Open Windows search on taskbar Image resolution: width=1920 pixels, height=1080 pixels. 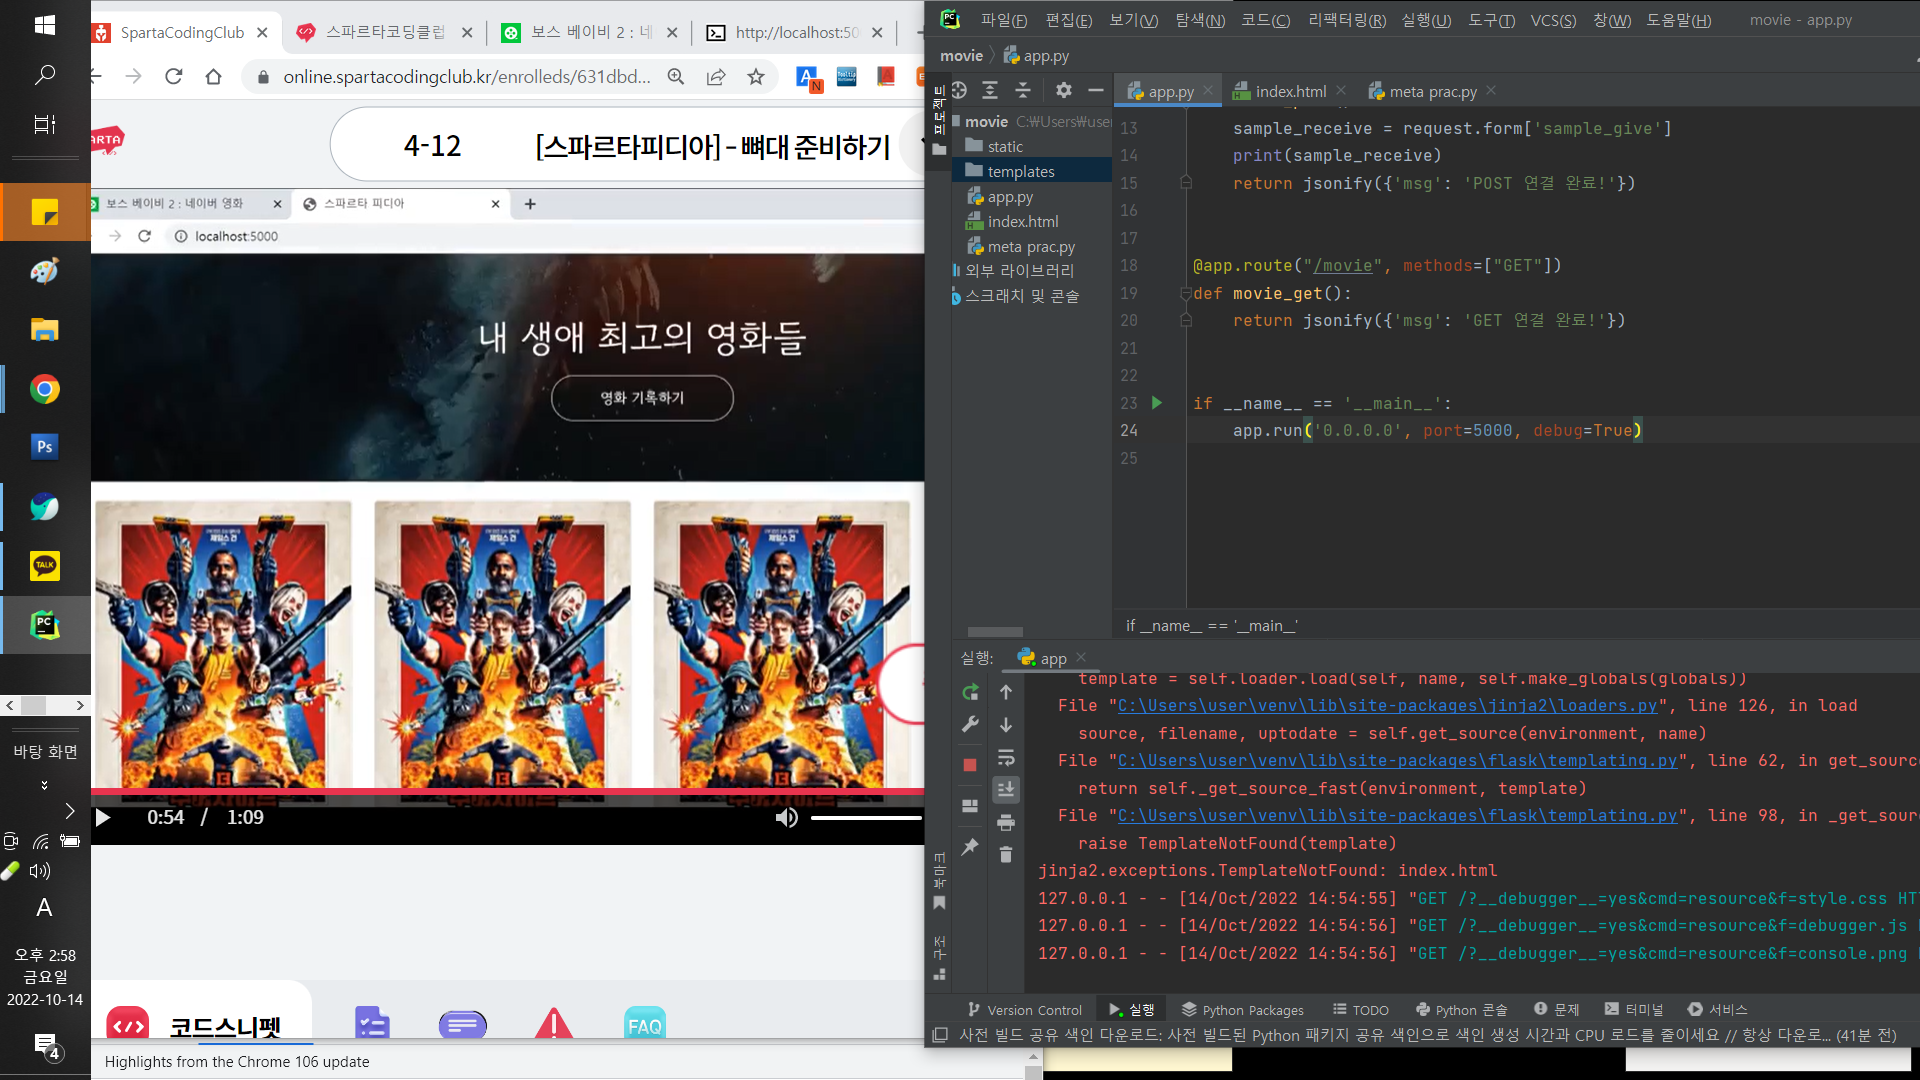[45, 75]
